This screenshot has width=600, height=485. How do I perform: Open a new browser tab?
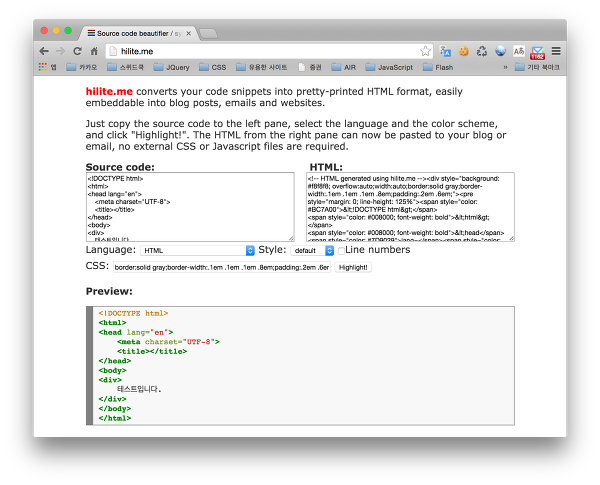[x=209, y=34]
